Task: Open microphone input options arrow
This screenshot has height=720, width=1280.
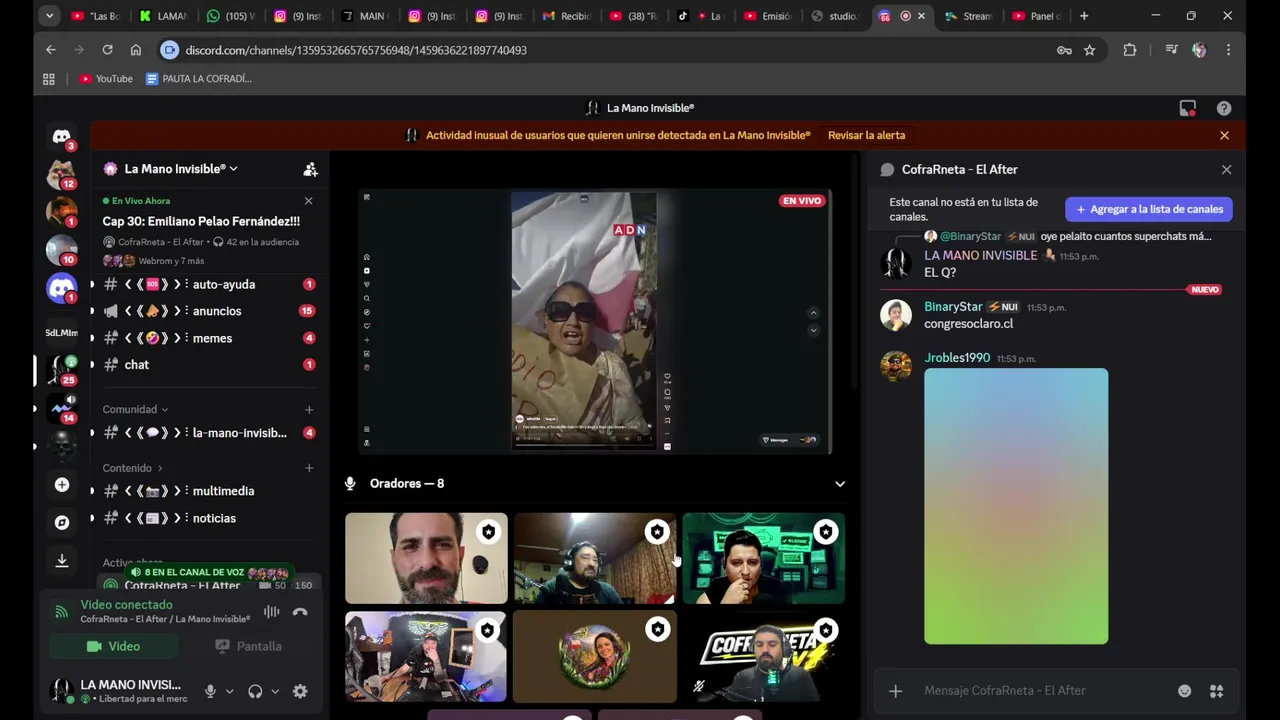Action: [229, 691]
